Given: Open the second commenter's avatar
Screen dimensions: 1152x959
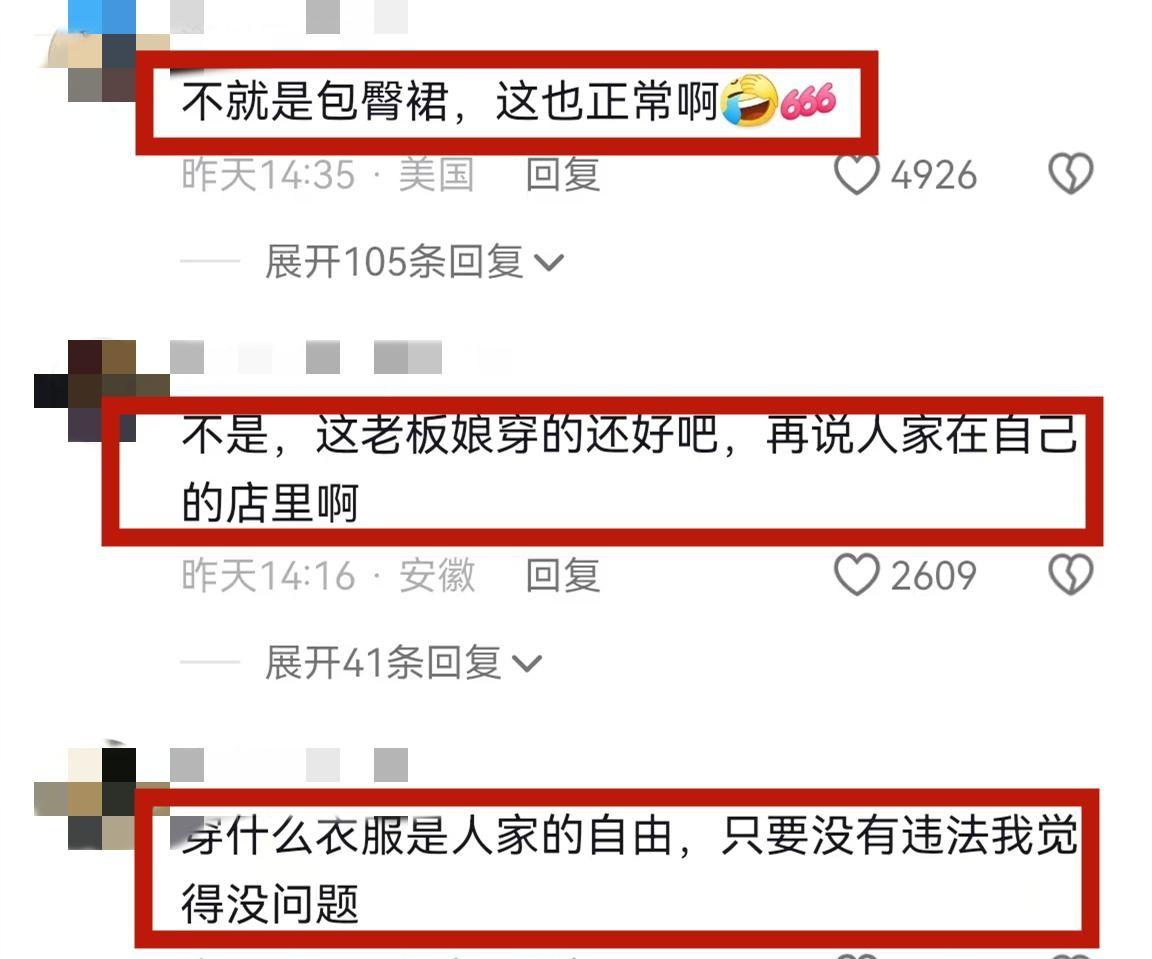Looking at the screenshot, I should (x=102, y=390).
